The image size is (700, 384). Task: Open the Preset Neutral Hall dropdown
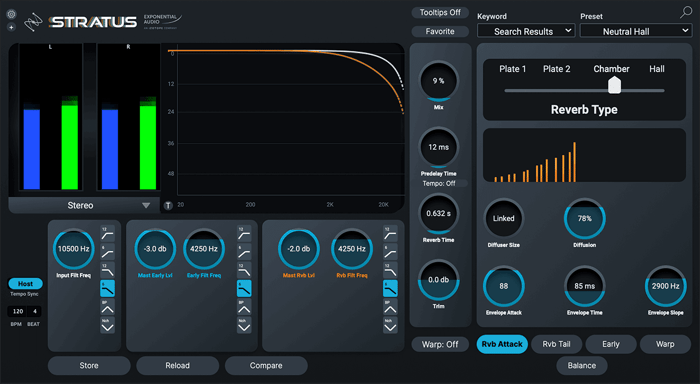tap(636, 31)
